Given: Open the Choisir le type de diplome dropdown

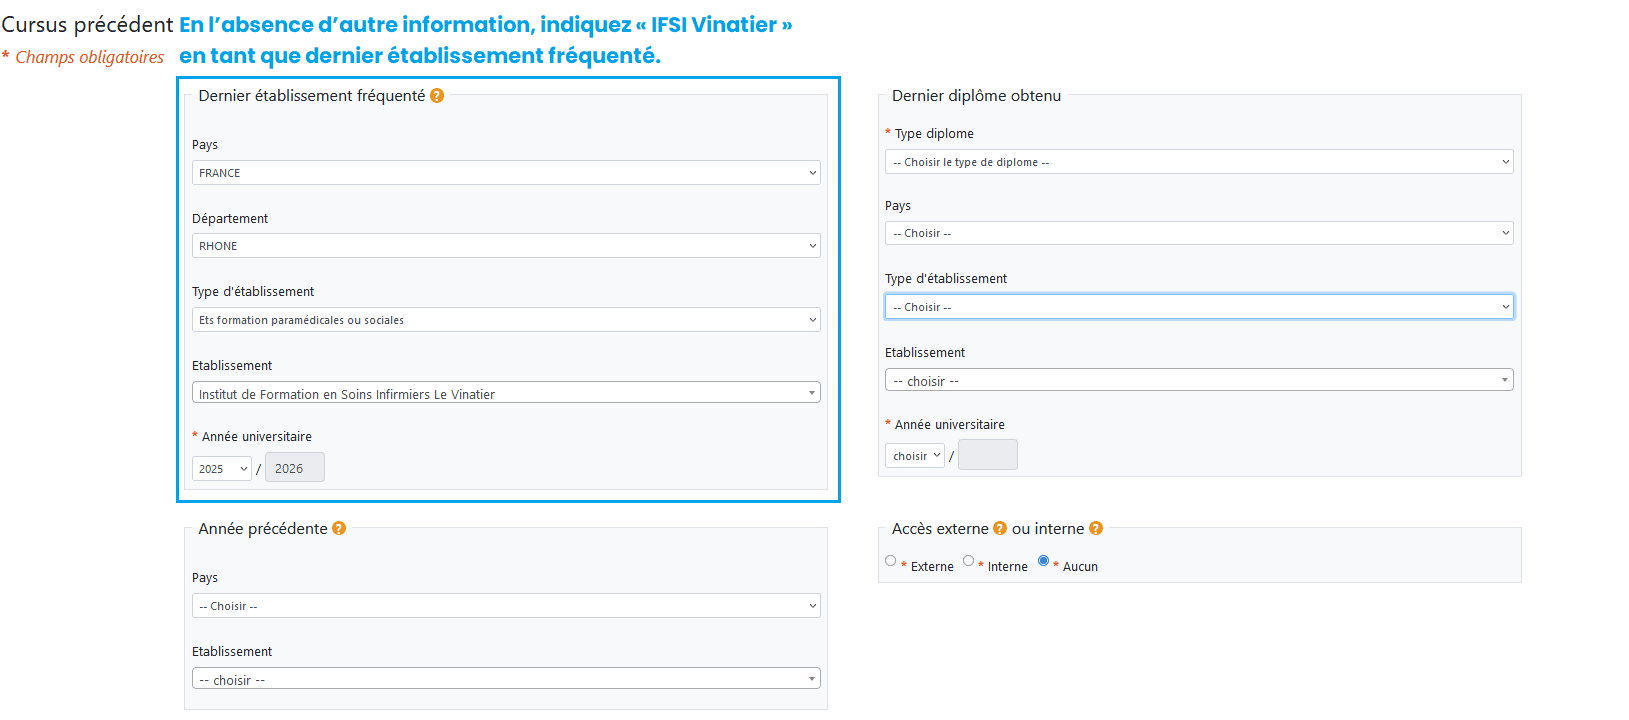Looking at the screenshot, I should pos(1198,161).
